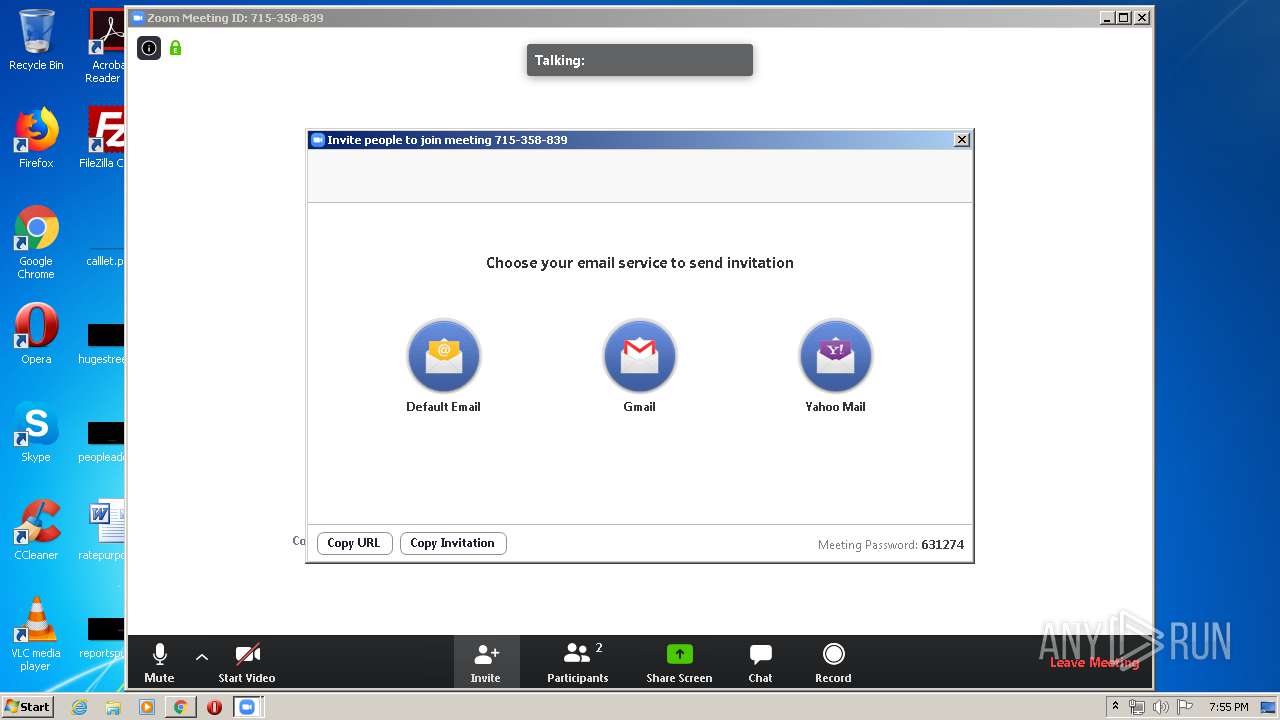1280x720 pixels.
Task: Select the Zoom taskbar button
Action: tap(248, 707)
